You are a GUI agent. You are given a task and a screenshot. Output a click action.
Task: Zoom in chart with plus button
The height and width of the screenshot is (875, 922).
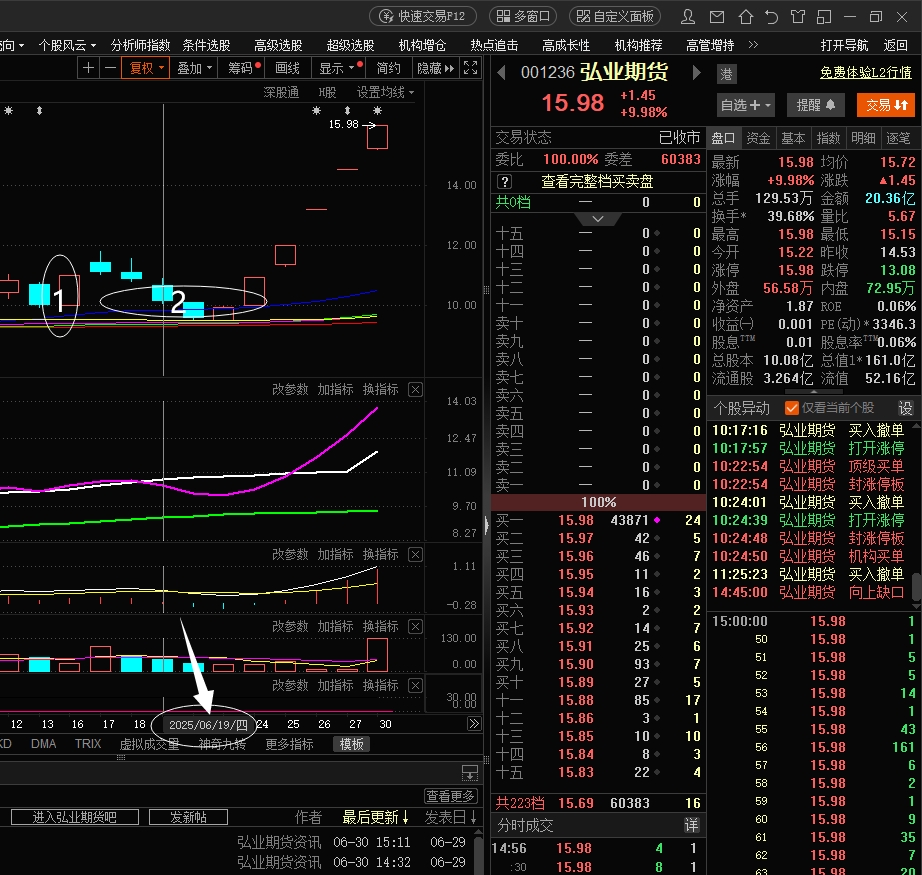coord(88,68)
